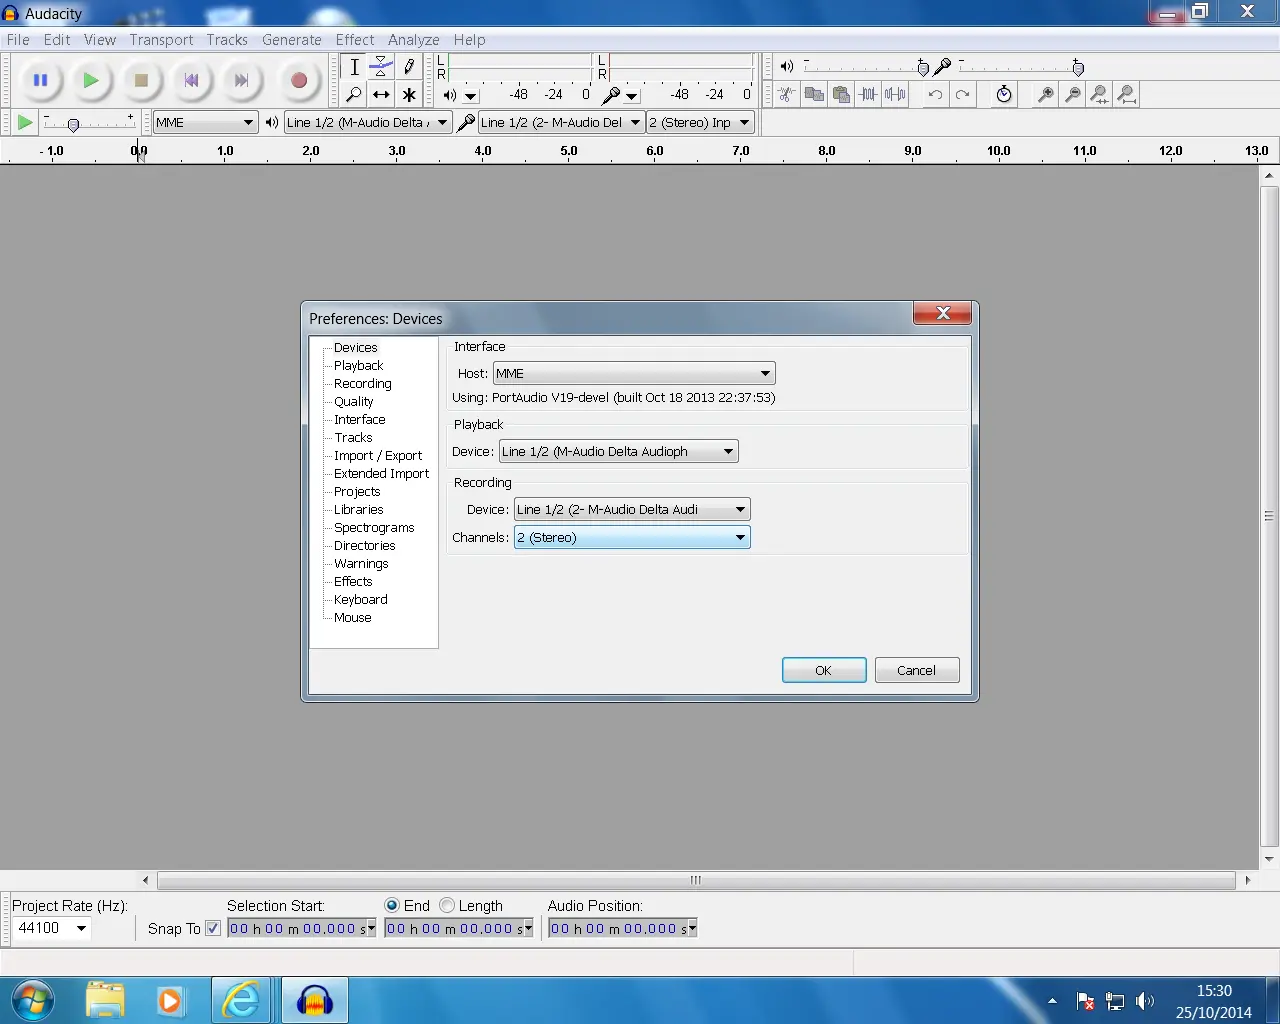Open Windows Explorer folder from the taskbar

pos(104,1000)
